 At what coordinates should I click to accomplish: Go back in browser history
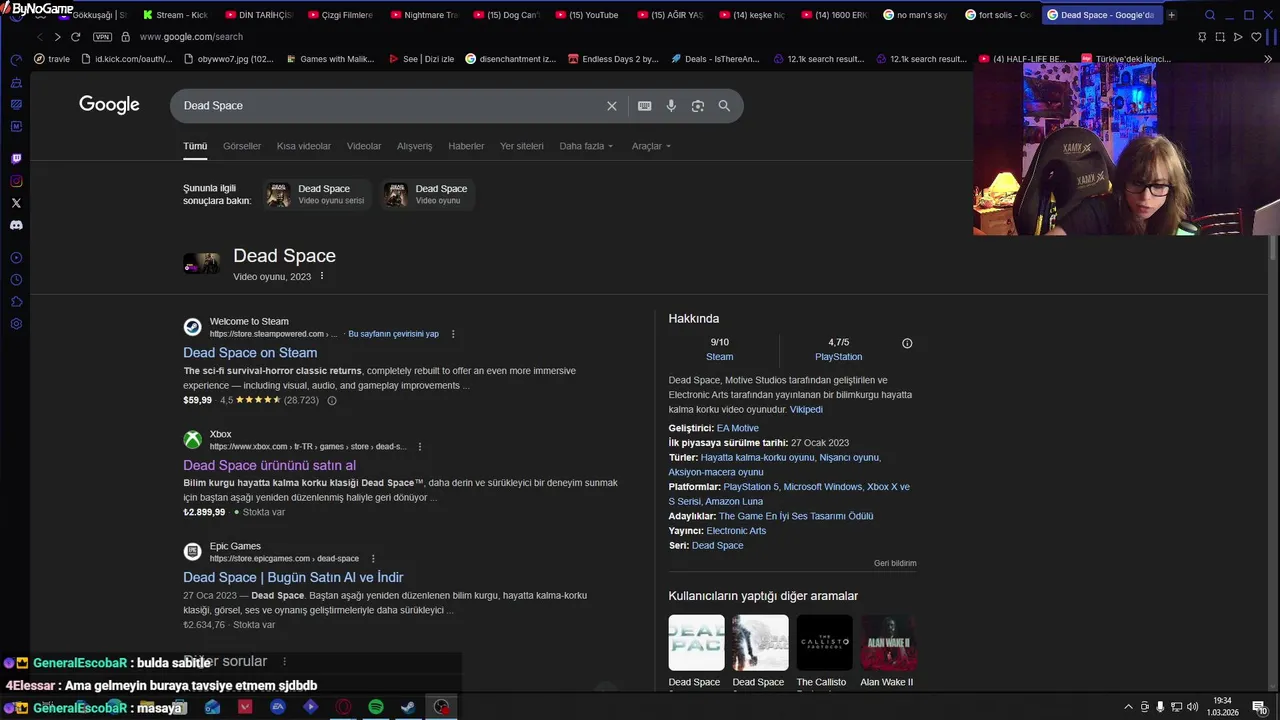tap(39, 37)
